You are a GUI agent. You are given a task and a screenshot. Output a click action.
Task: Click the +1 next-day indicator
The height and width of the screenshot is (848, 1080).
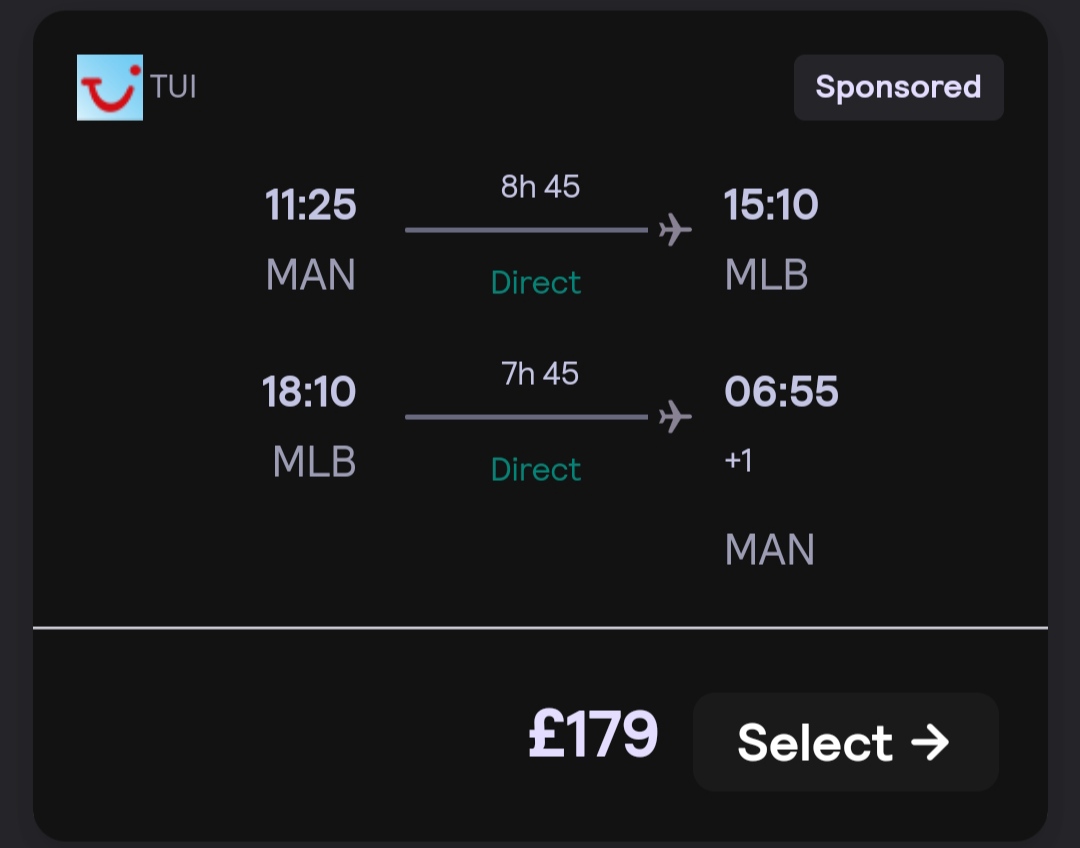[738, 460]
